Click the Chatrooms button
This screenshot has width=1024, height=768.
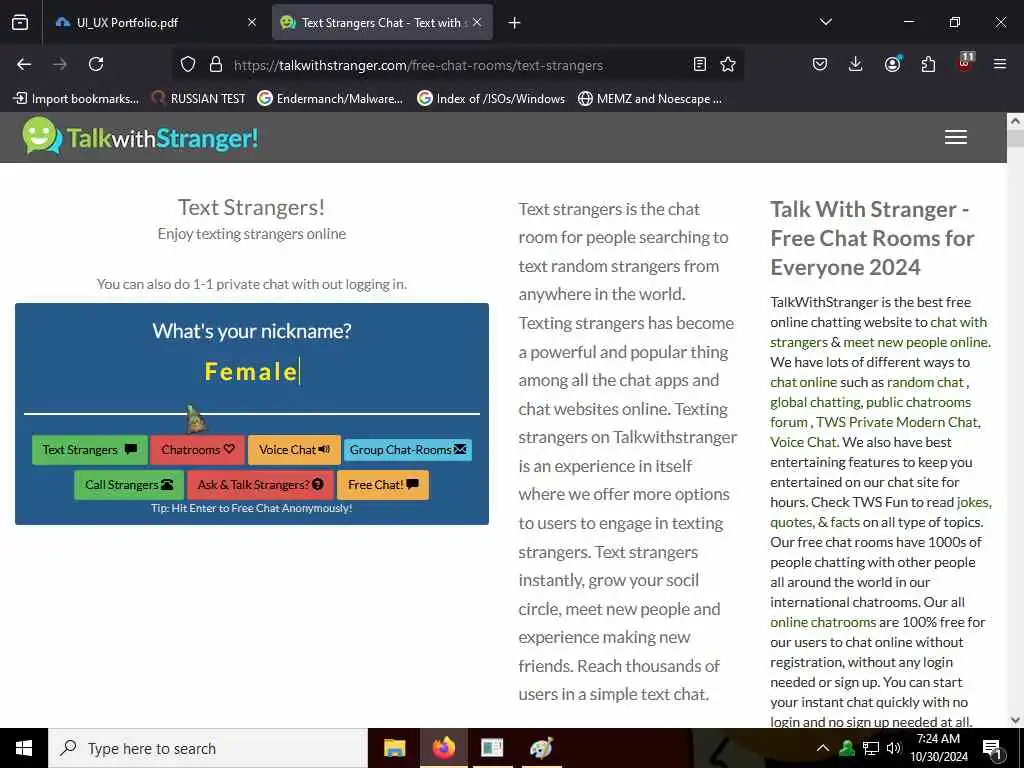point(197,449)
